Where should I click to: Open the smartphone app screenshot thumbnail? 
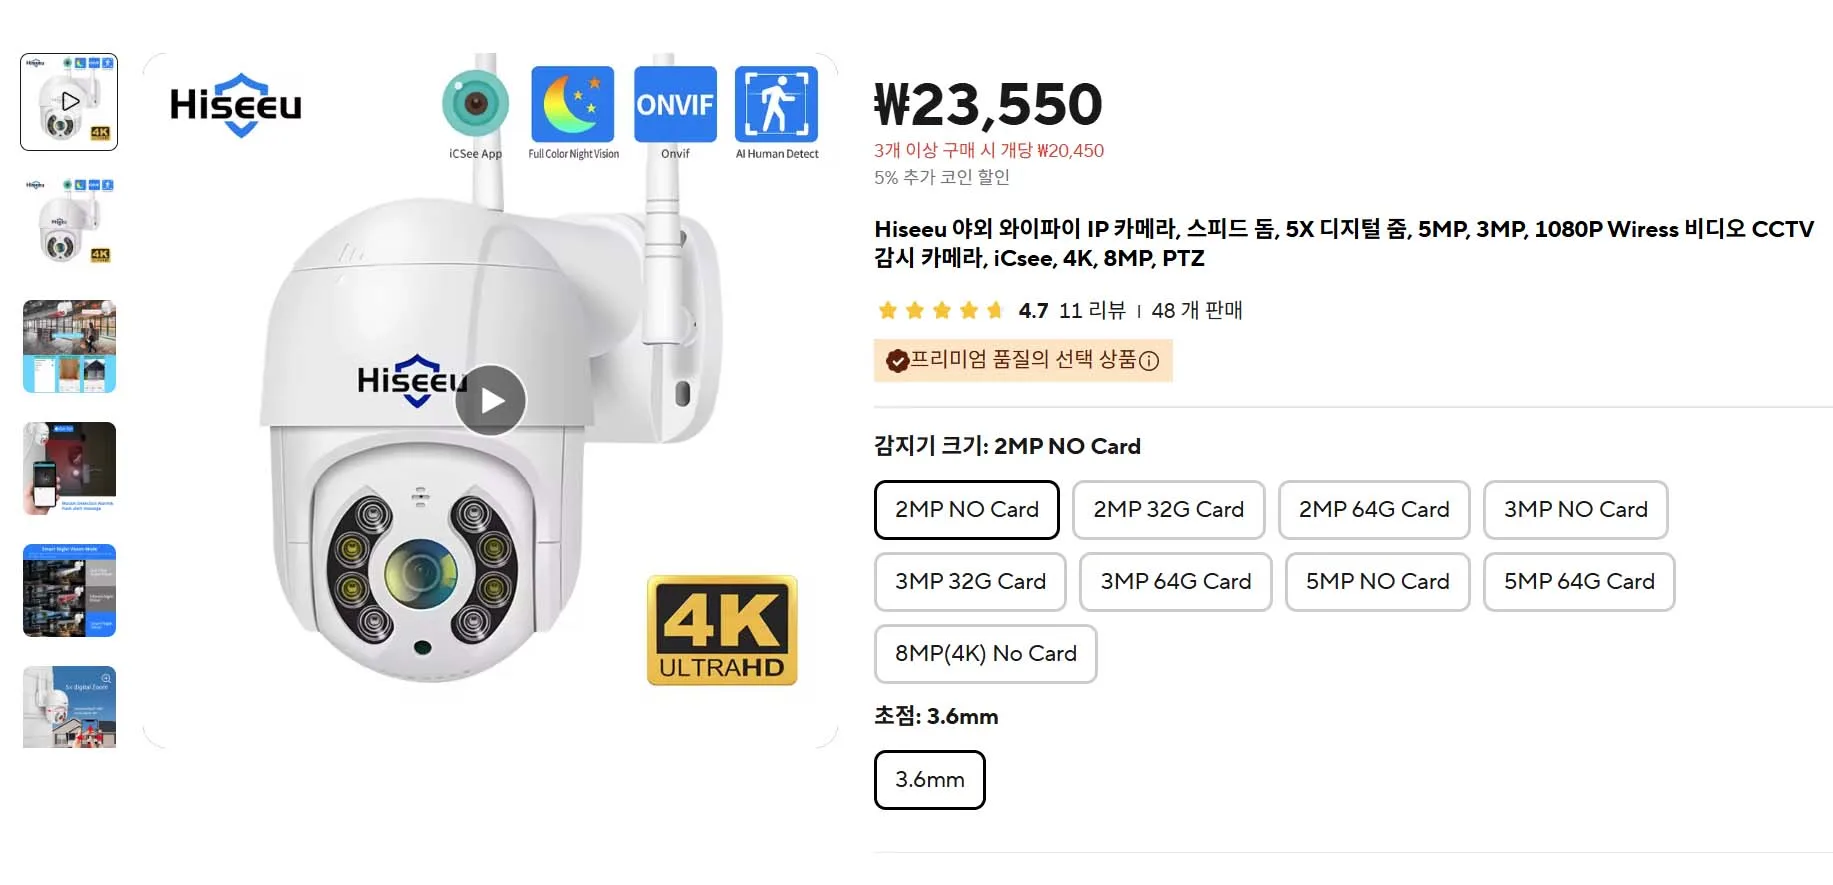(69, 470)
